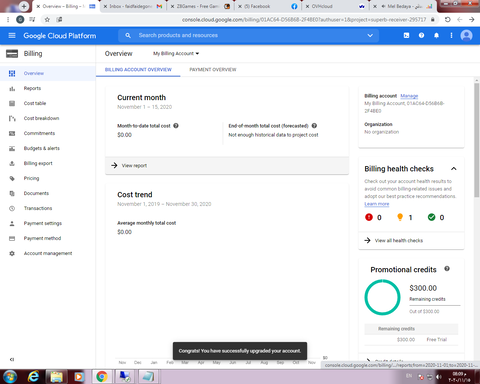The height and width of the screenshot is (384, 480).
Task: Click the Payment method card icon
Action: click(x=12, y=238)
